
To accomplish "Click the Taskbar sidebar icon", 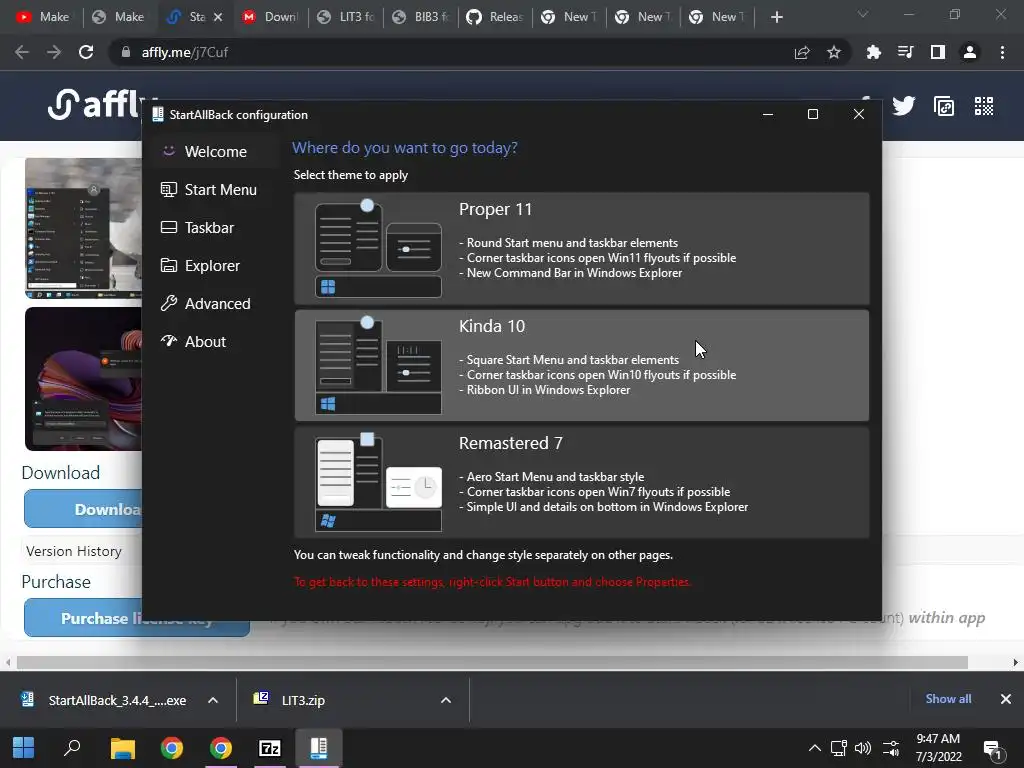I will [168, 227].
